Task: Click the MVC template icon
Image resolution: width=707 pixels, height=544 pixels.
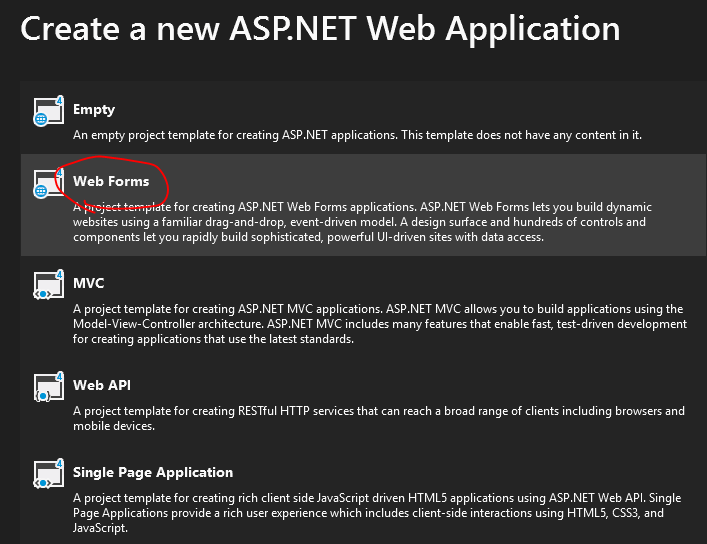Action: pos(48,285)
